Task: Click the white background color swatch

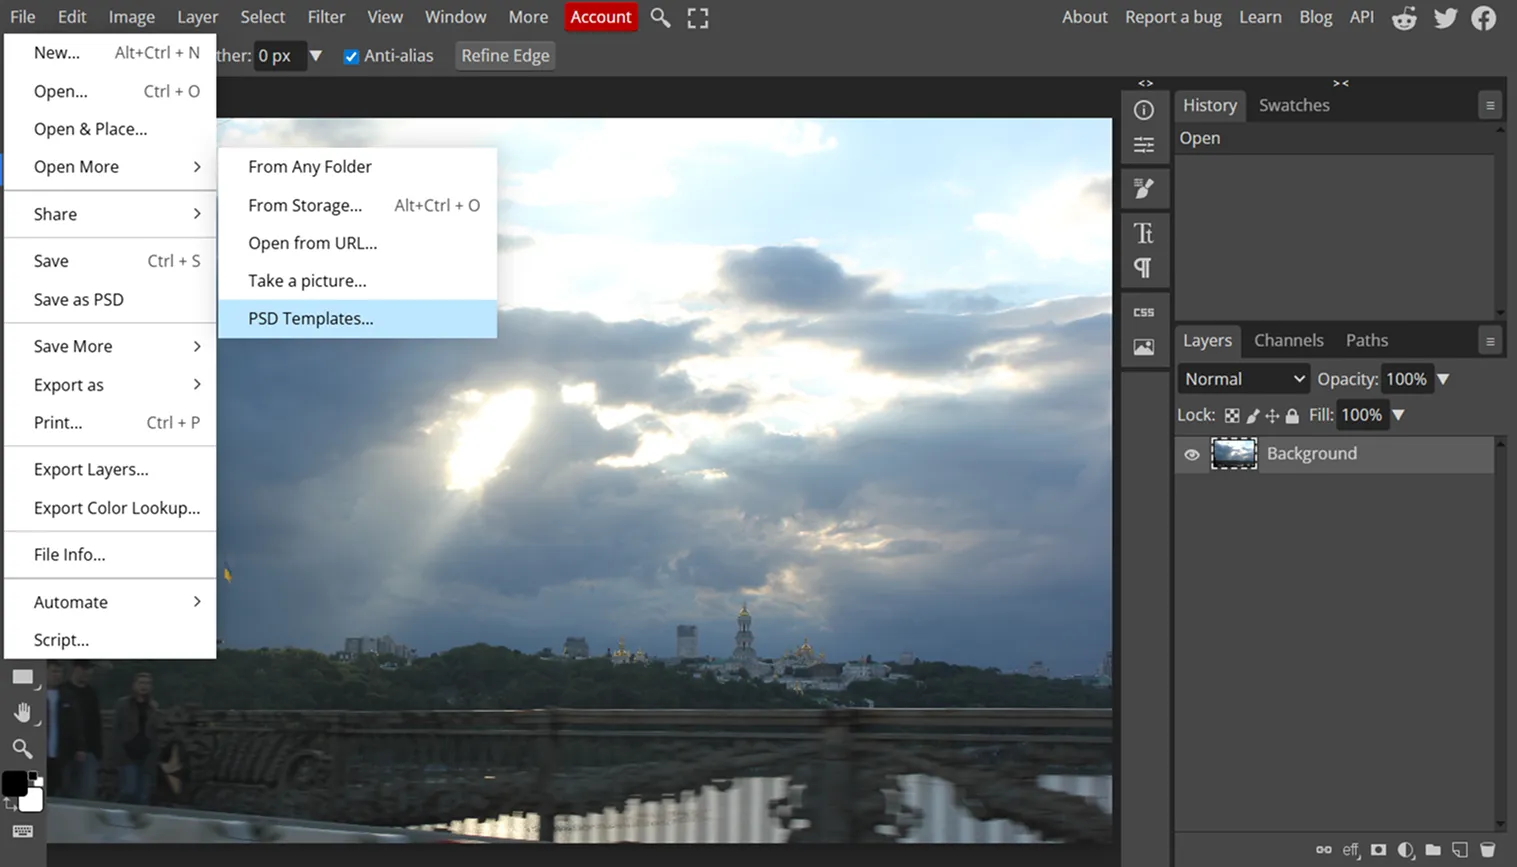Action: pyautogui.click(x=32, y=800)
